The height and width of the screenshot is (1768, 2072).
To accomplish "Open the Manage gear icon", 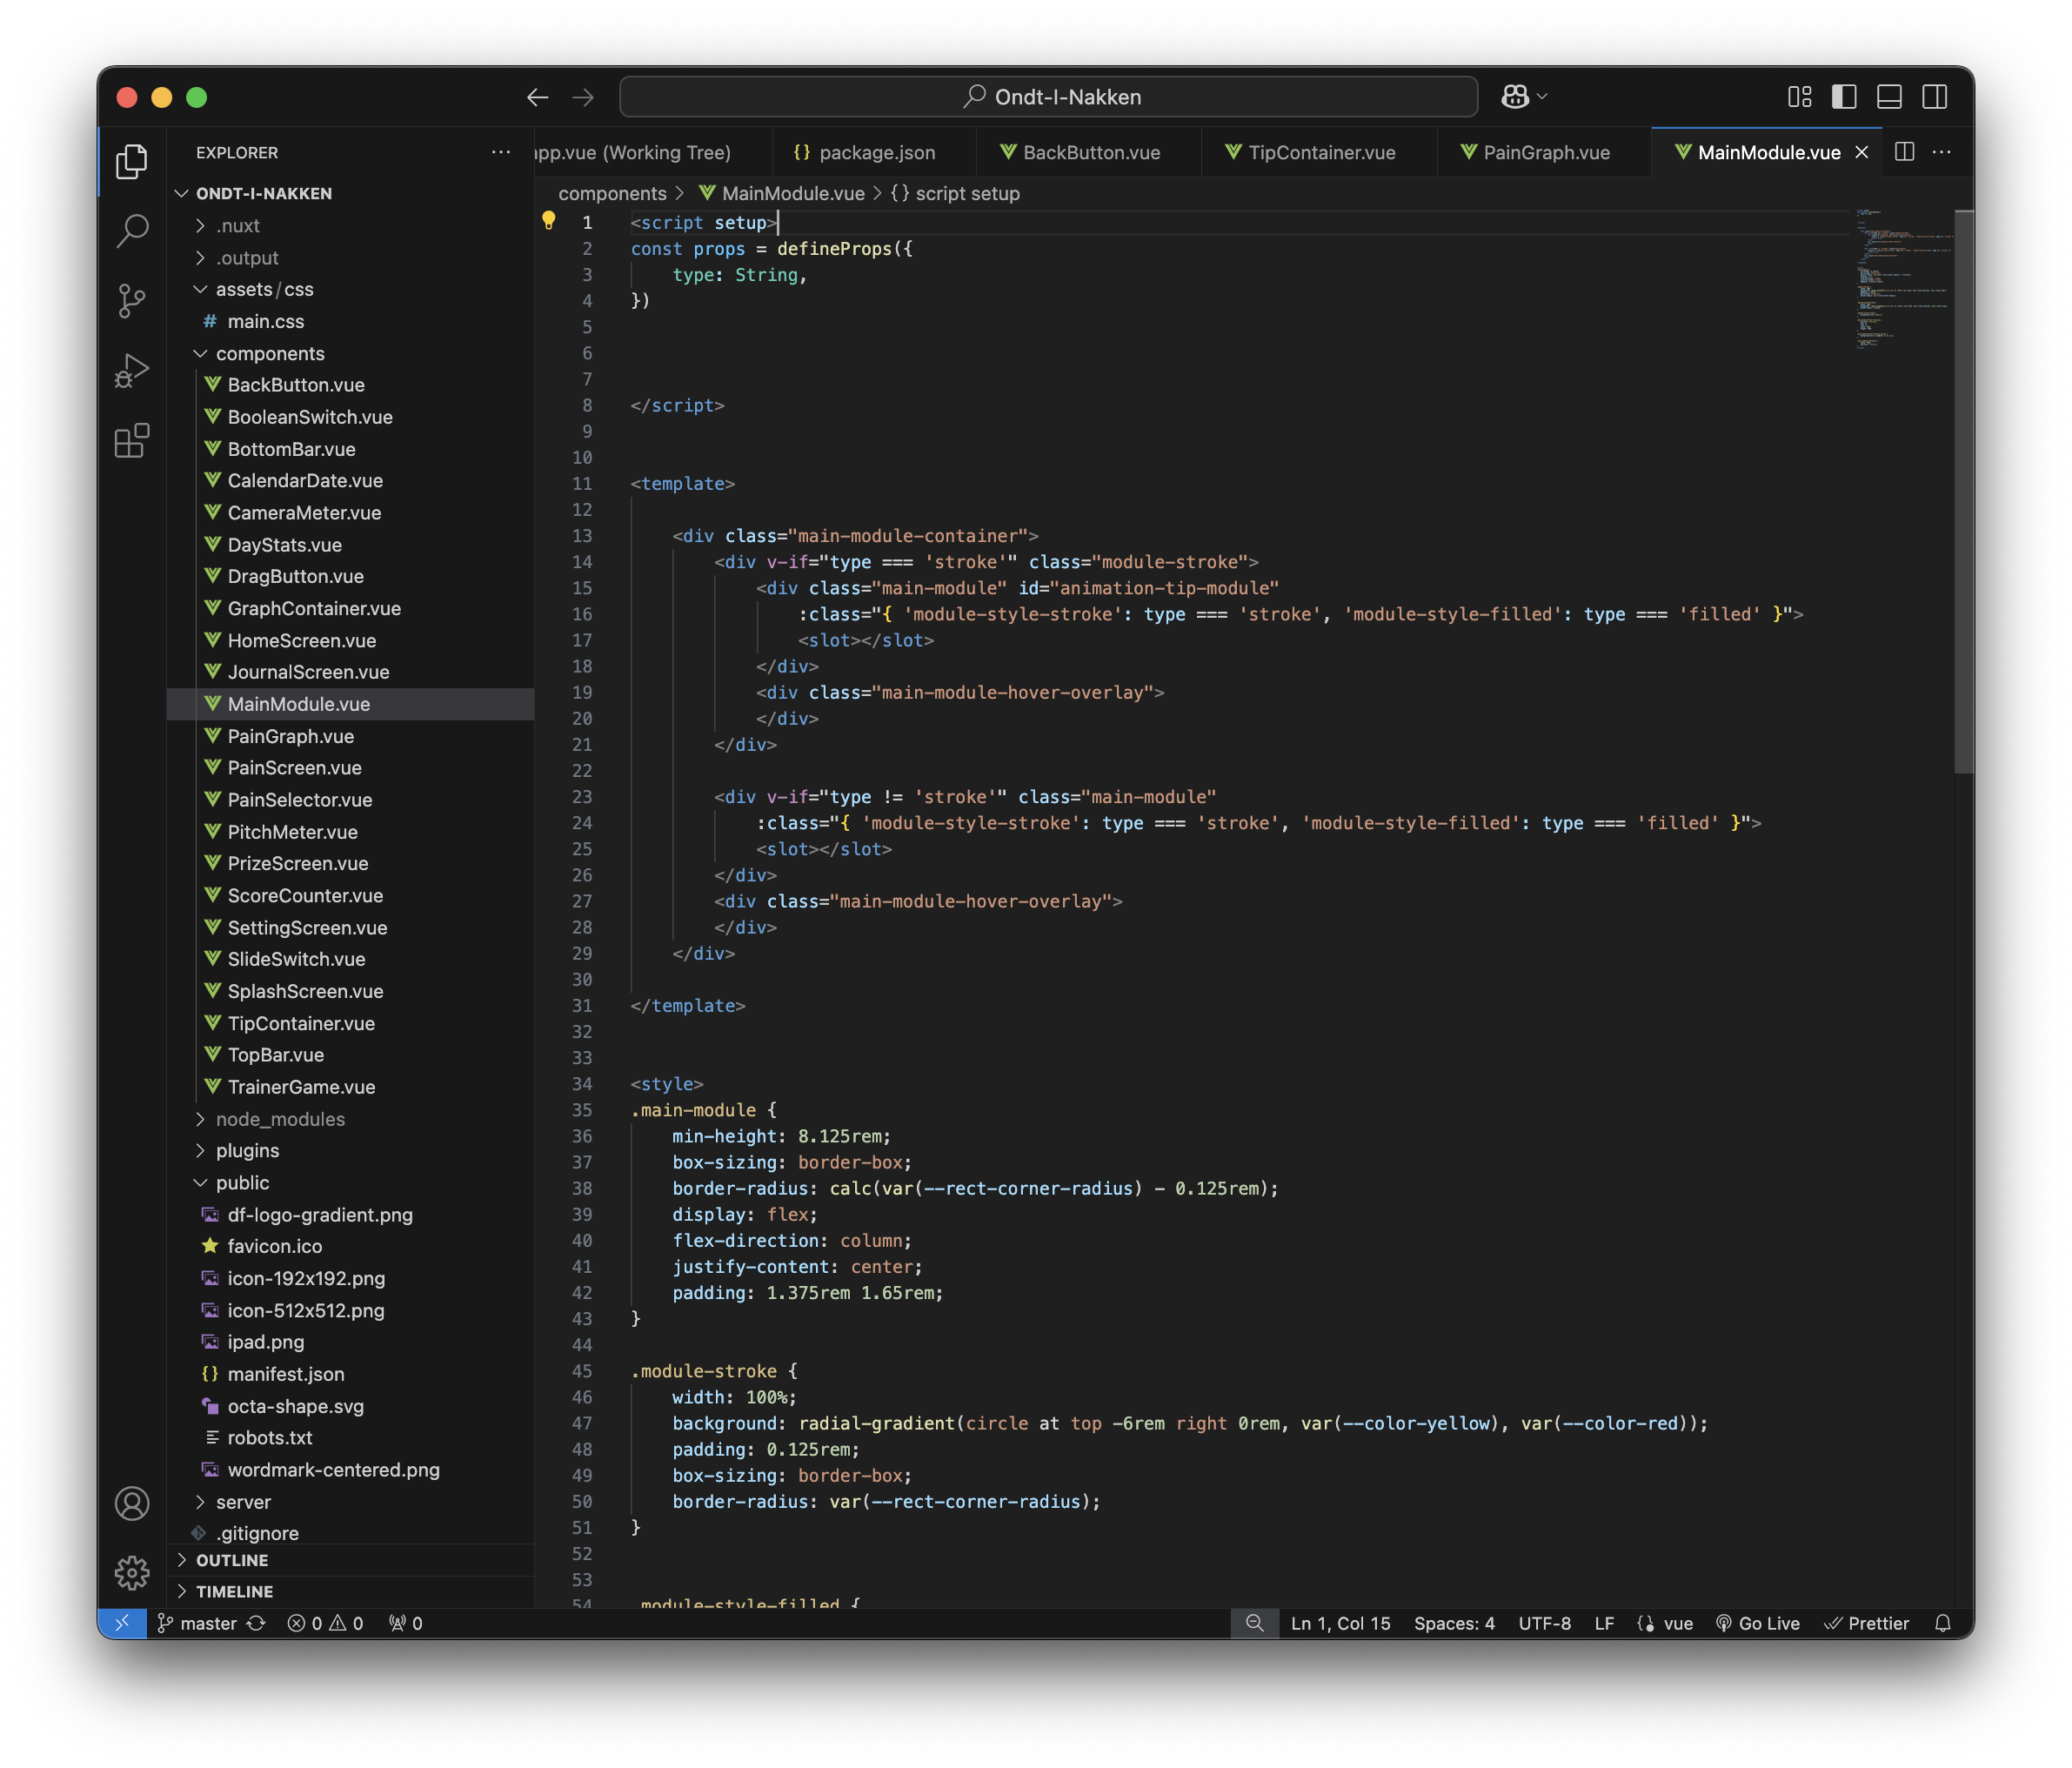I will 132,1573.
